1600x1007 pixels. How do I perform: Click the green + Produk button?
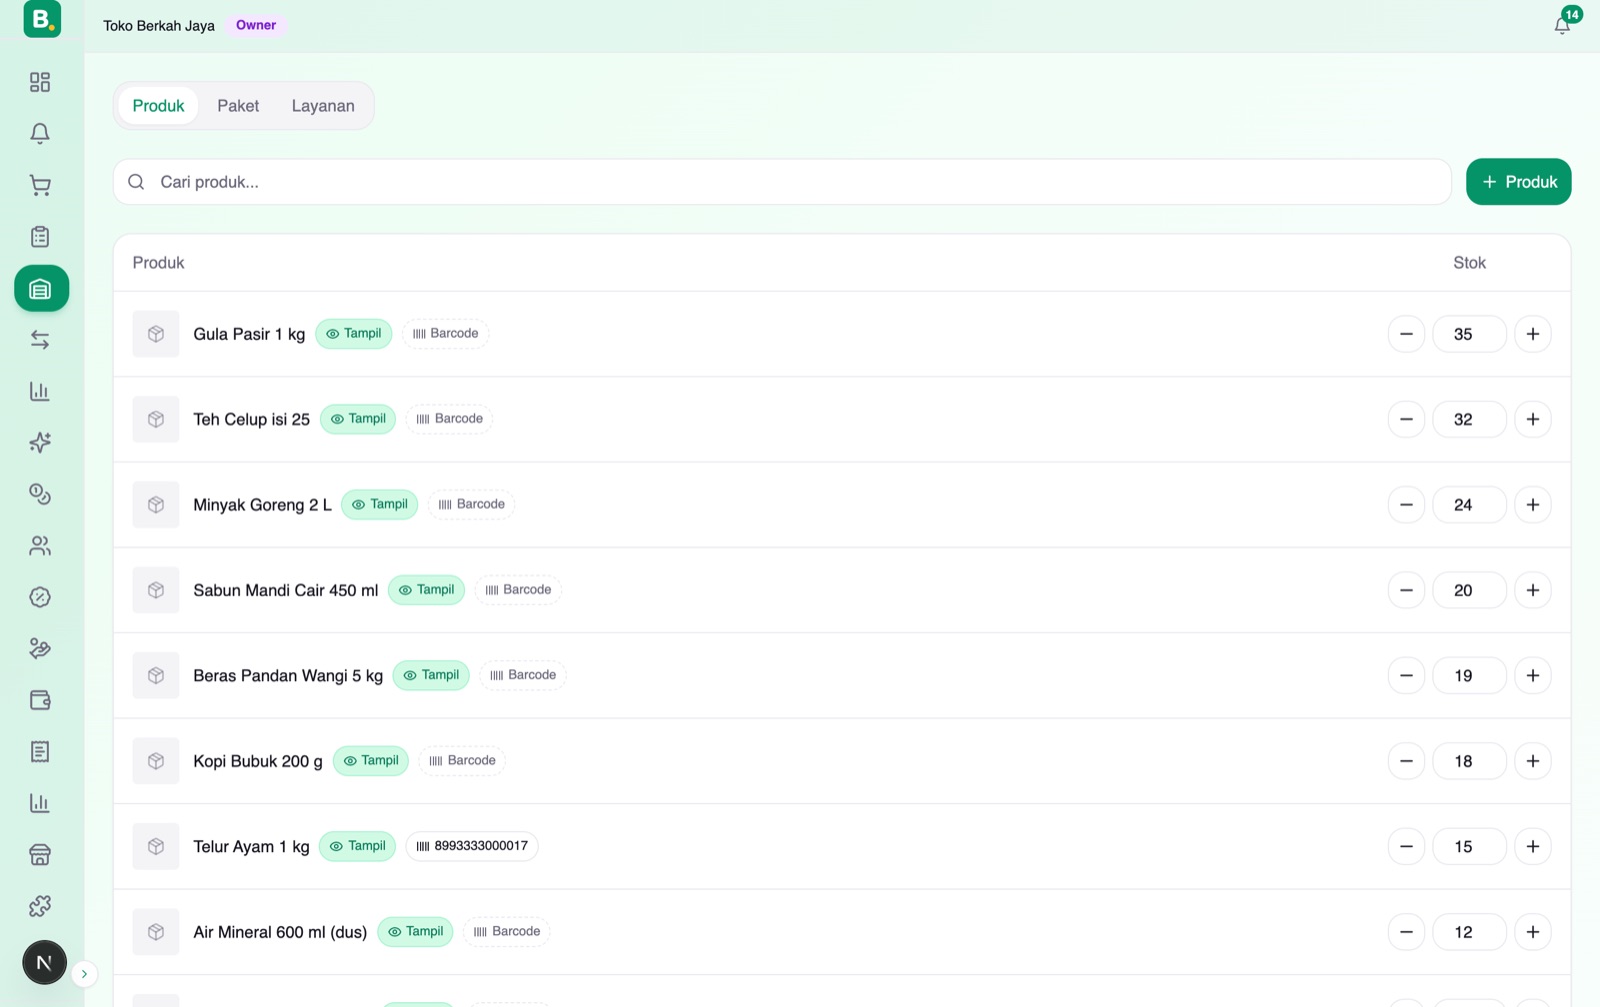1518,182
